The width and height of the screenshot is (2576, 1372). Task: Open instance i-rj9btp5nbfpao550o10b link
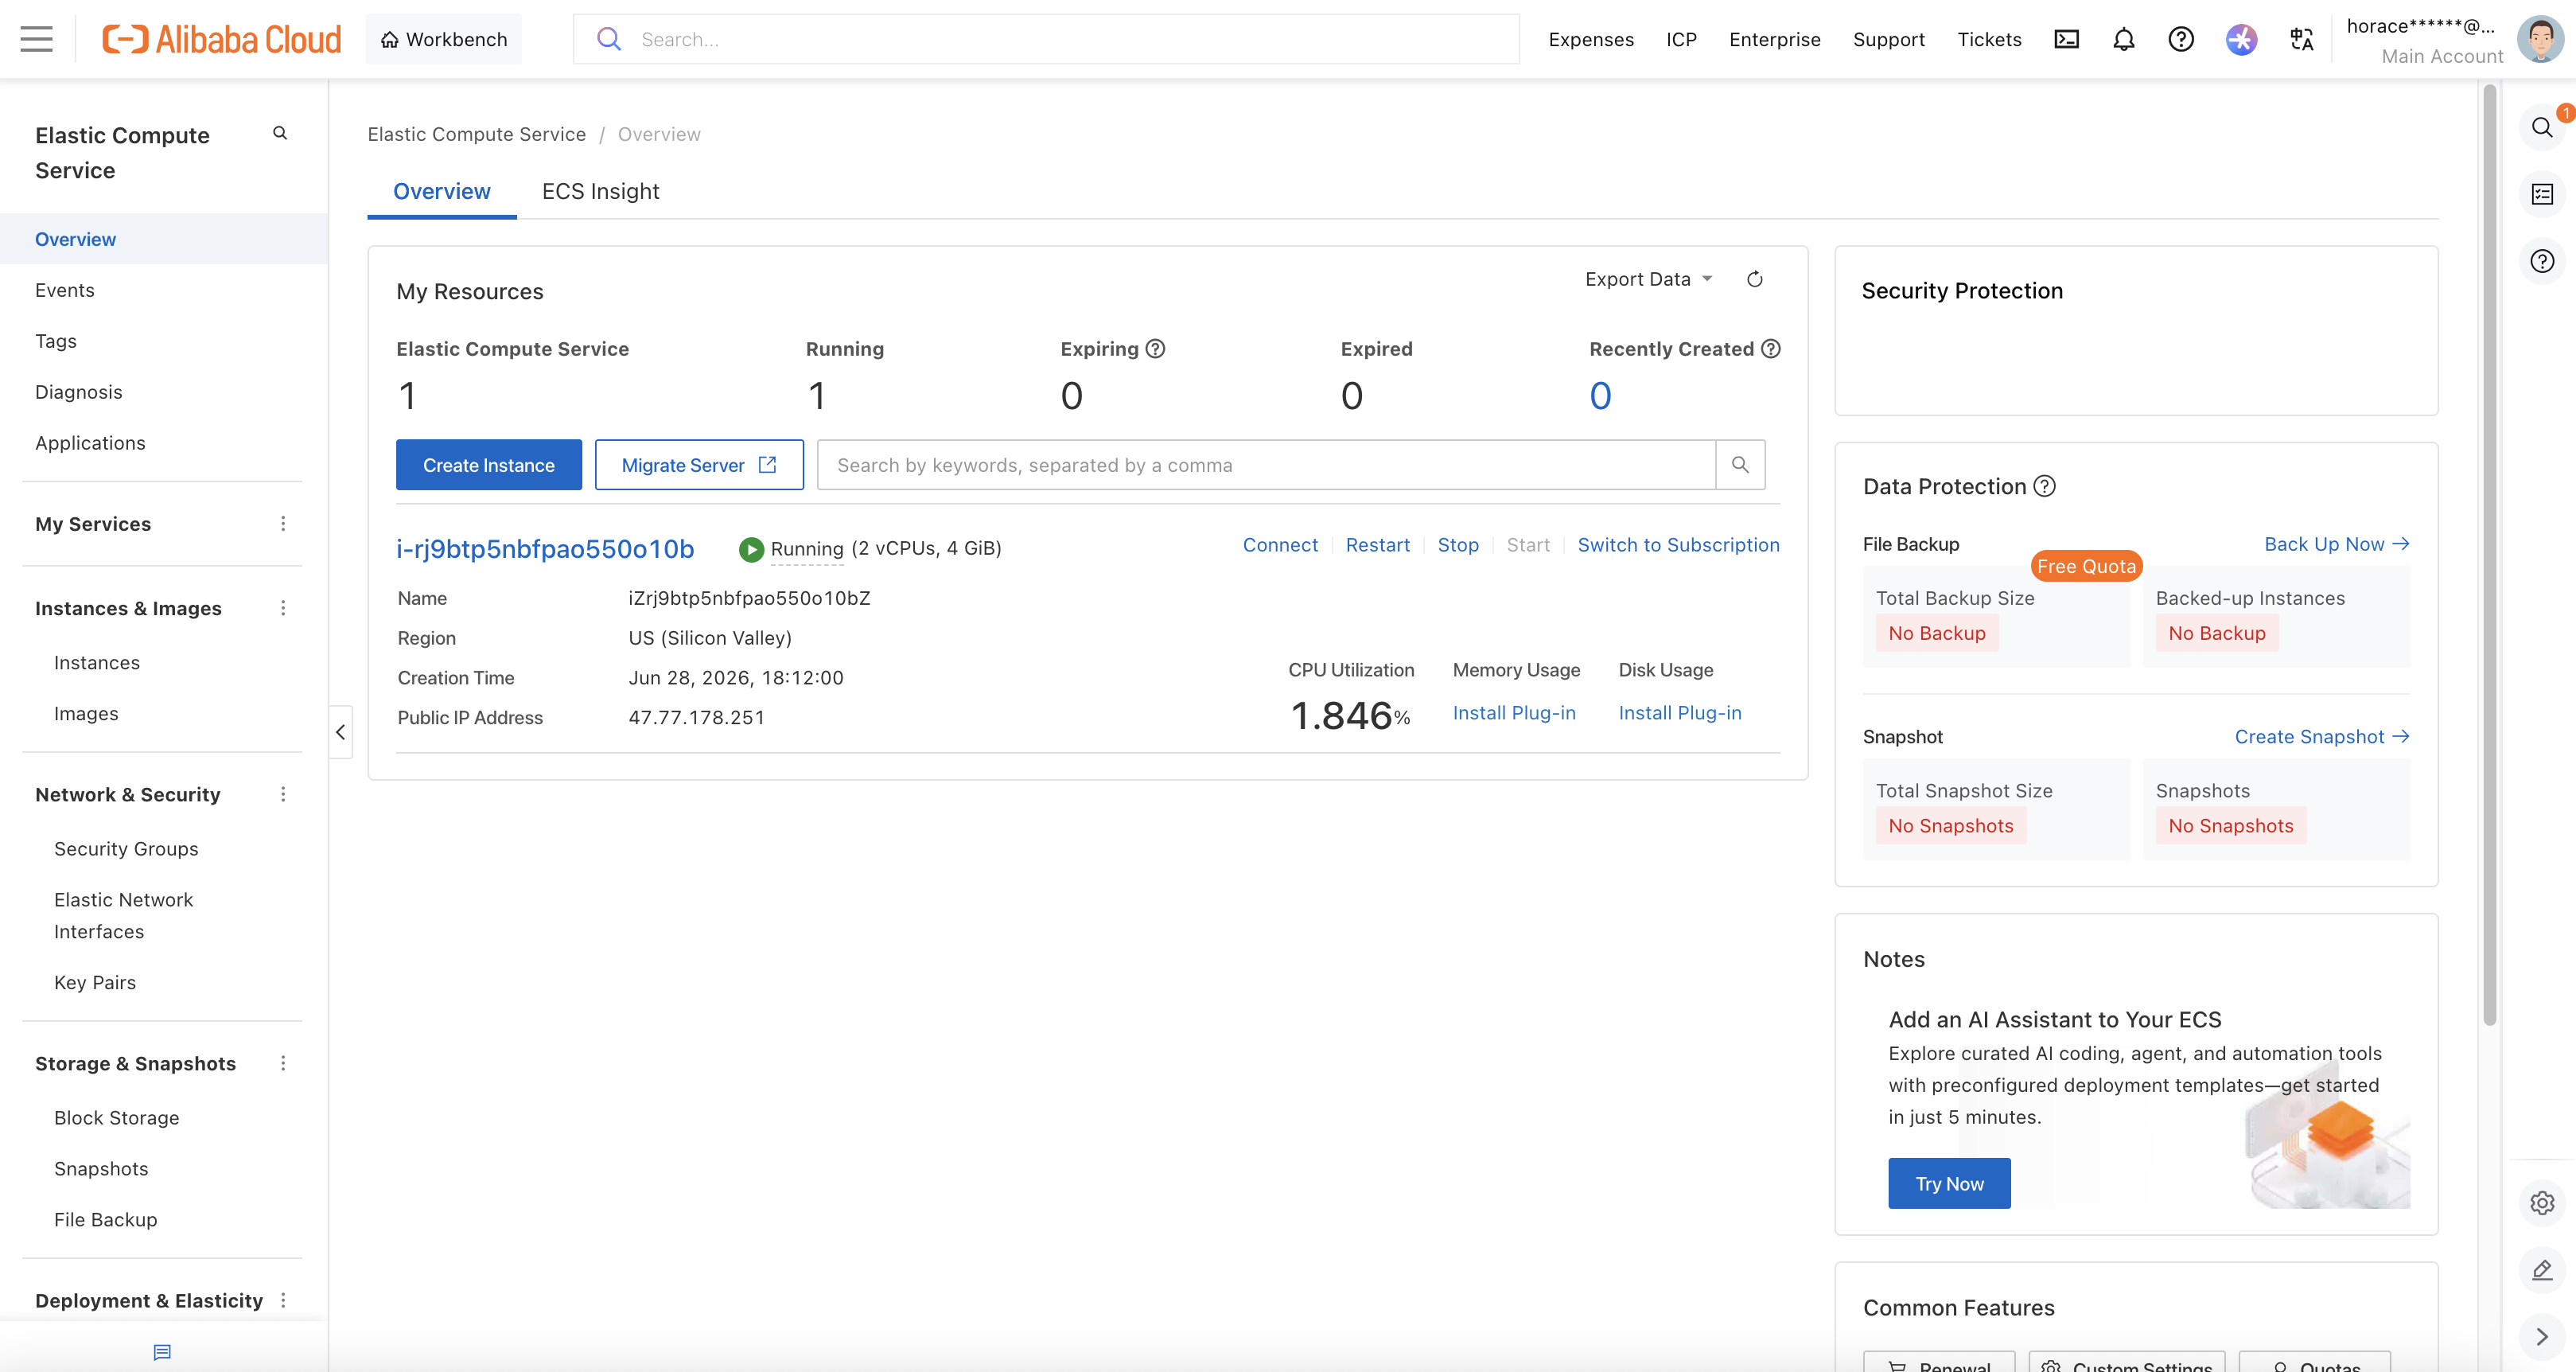click(x=545, y=549)
